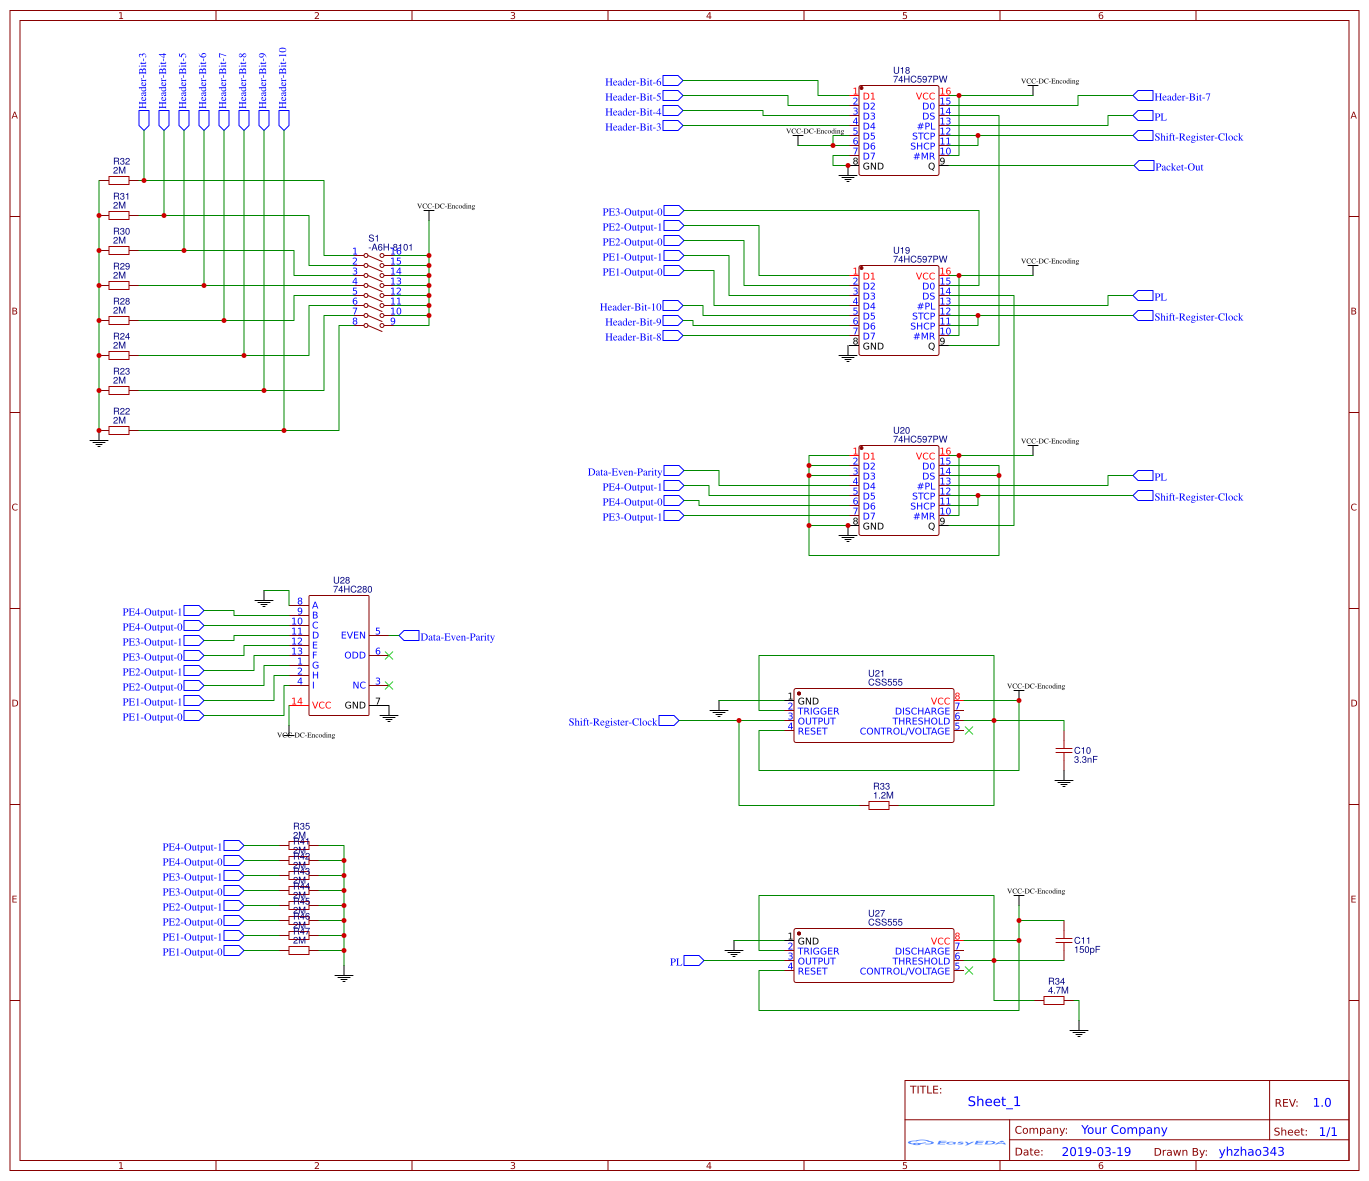The height and width of the screenshot is (1181, 1369).
Task: Select the U20 74HC597PW component
Action: click(x=898, y=490)
